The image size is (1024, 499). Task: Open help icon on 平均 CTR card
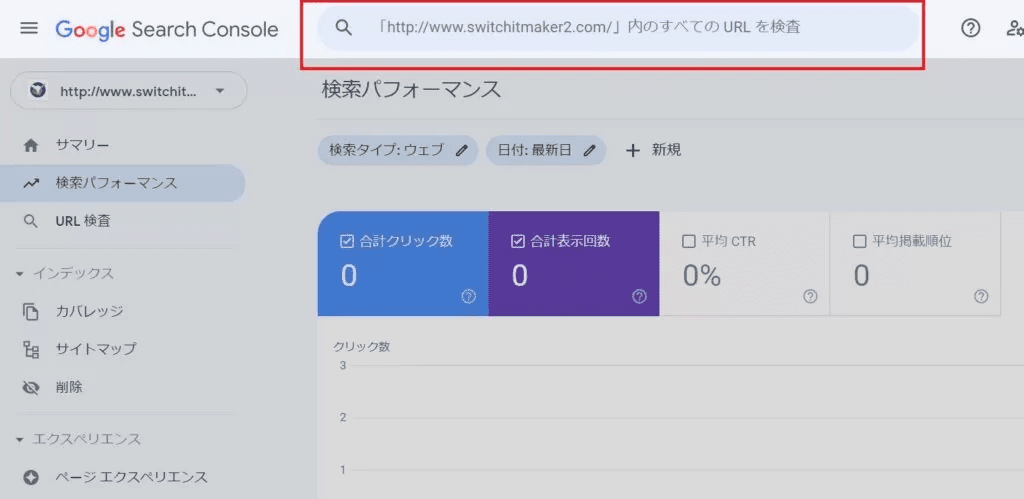(810, 297)
